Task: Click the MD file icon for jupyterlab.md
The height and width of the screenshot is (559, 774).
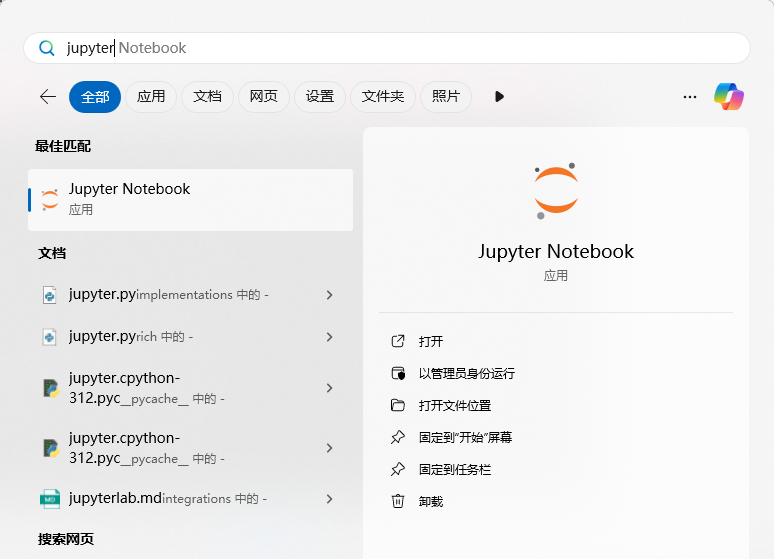Action: pos(50,499)
